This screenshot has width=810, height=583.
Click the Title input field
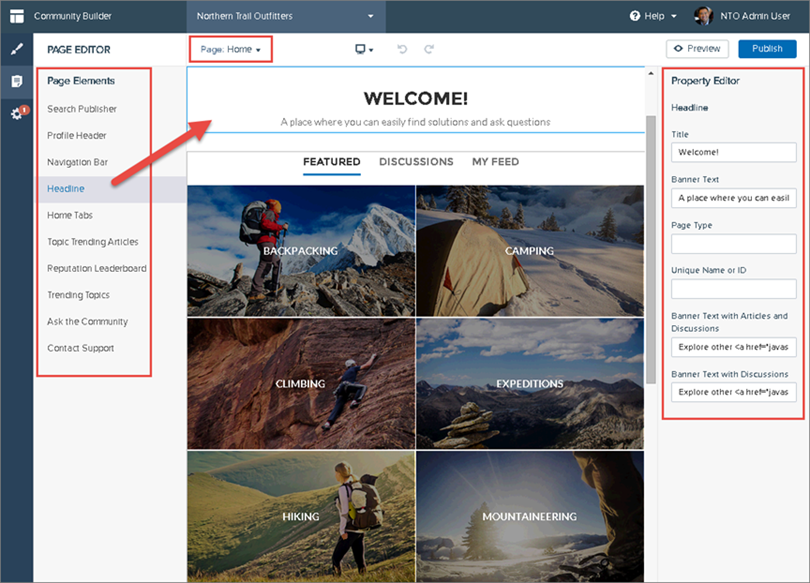(734, 152)
